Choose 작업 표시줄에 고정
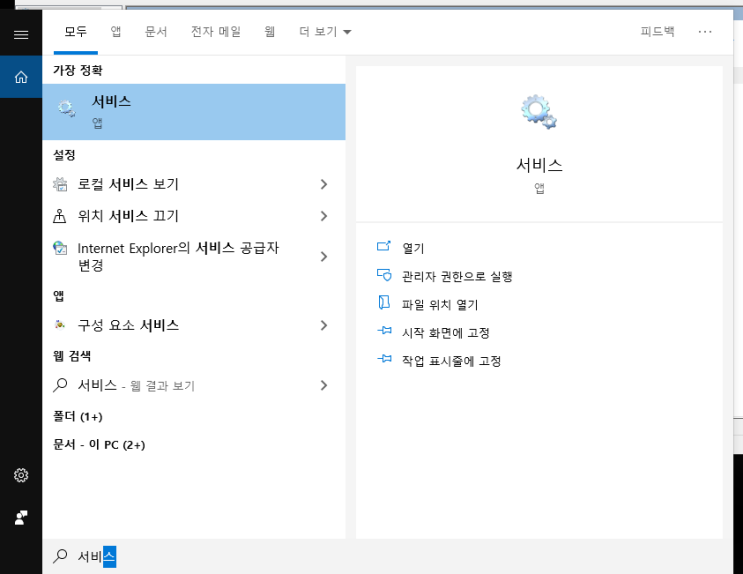 tap(452, 361)
